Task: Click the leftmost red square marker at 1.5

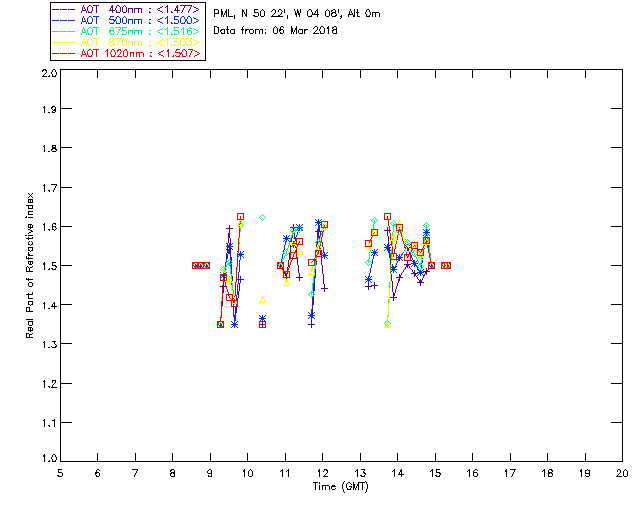Action: (196, 265)
